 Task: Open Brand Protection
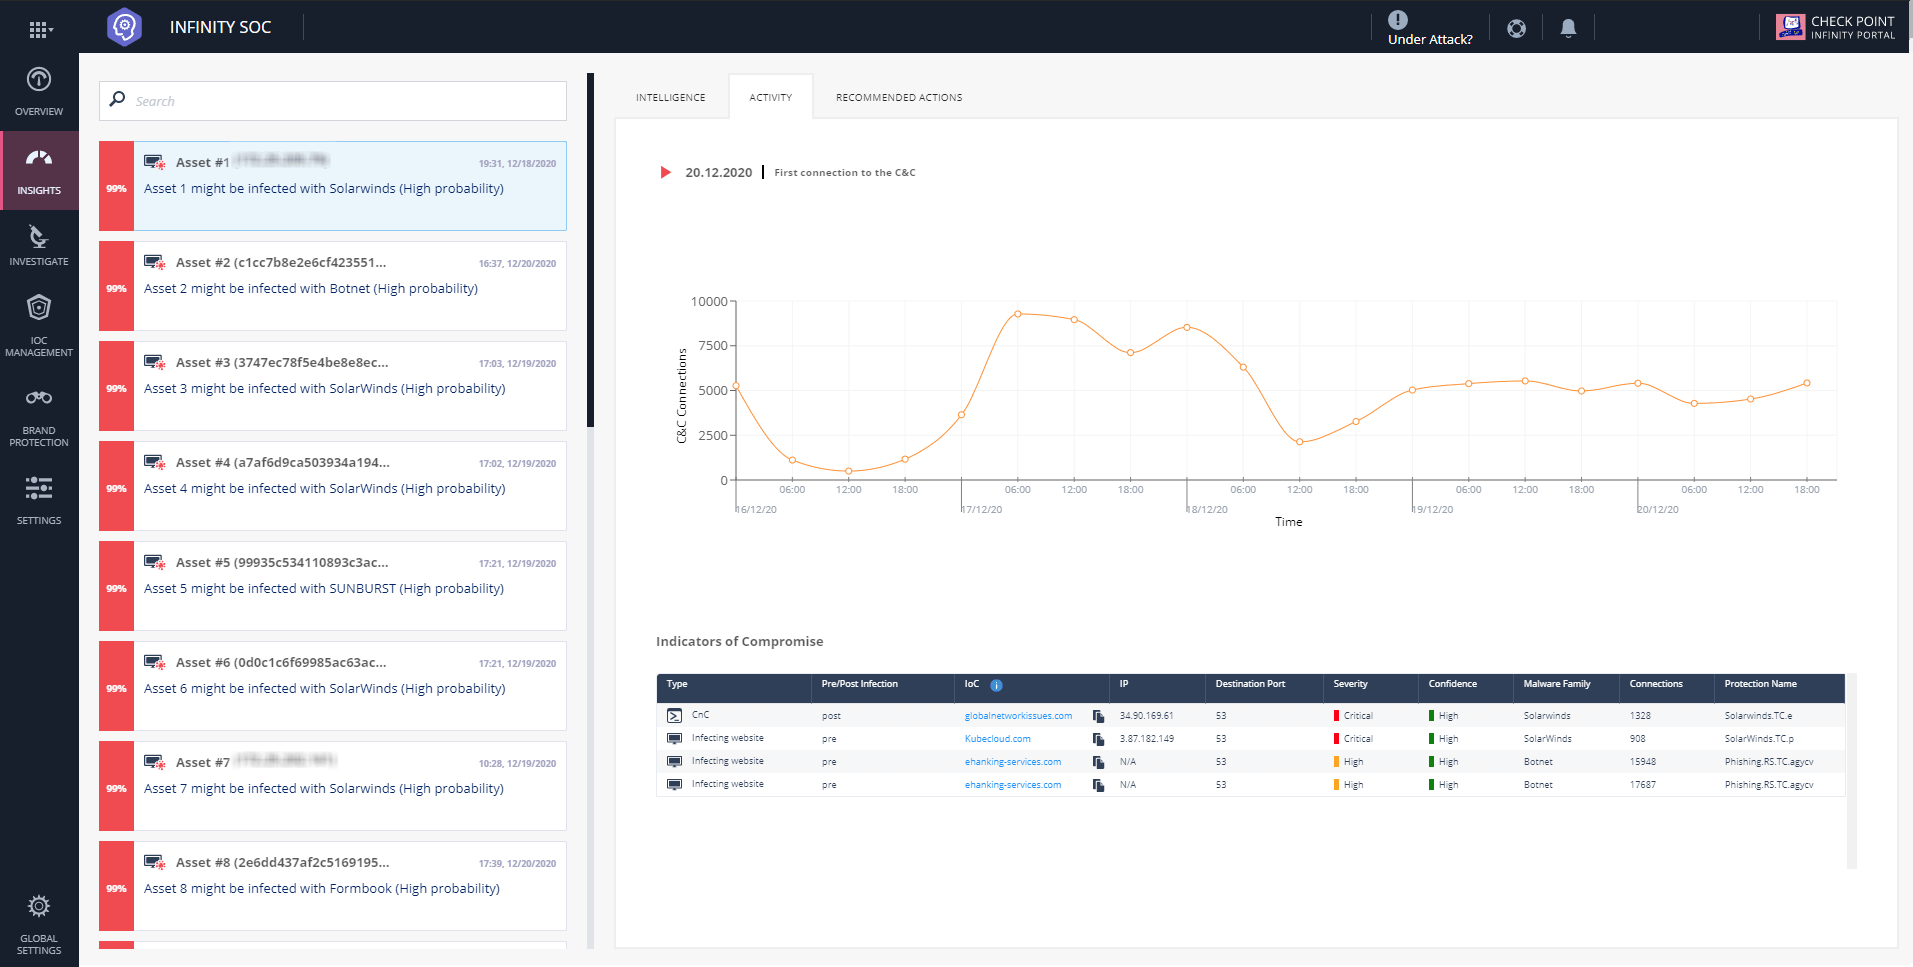[39, 416]
